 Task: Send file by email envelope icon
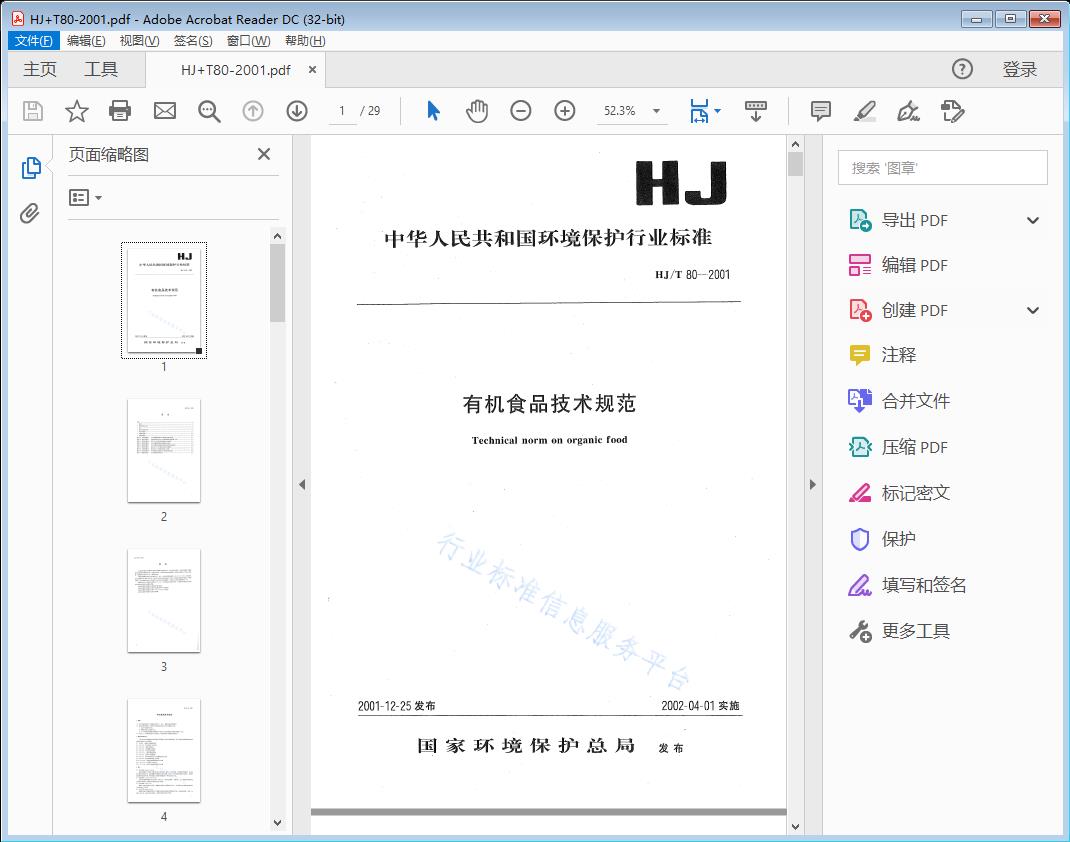[x=165, y=111]
